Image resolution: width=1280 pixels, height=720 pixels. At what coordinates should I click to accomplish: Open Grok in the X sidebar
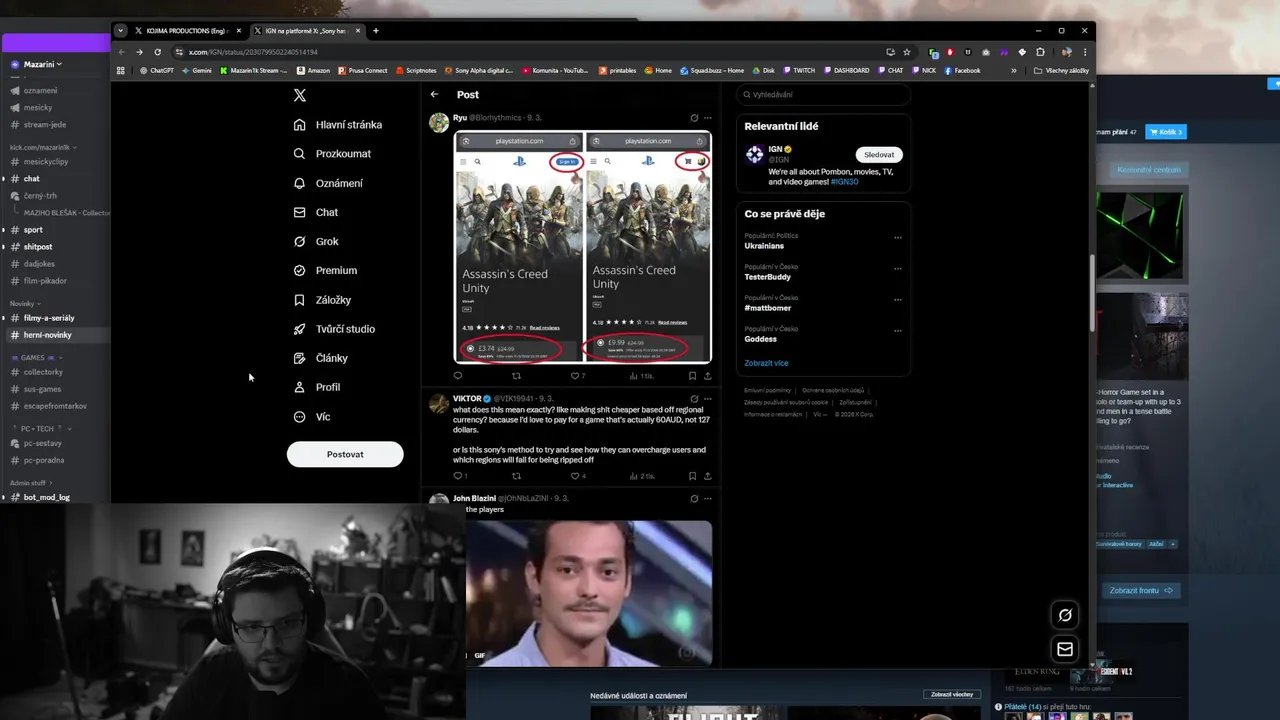316,241
